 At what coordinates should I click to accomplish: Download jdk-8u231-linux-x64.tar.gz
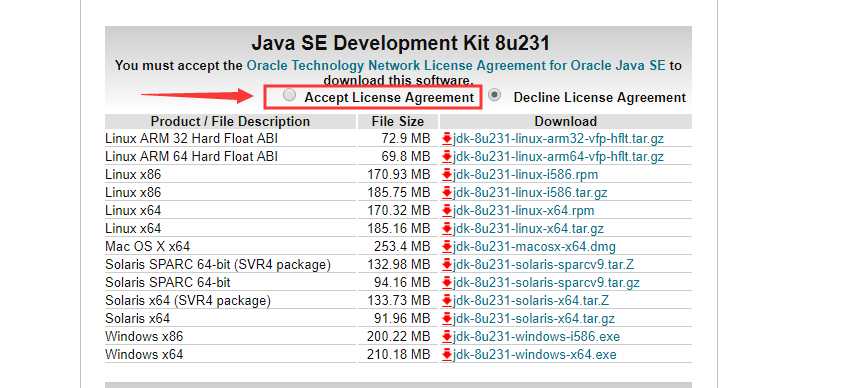(528, 228)
